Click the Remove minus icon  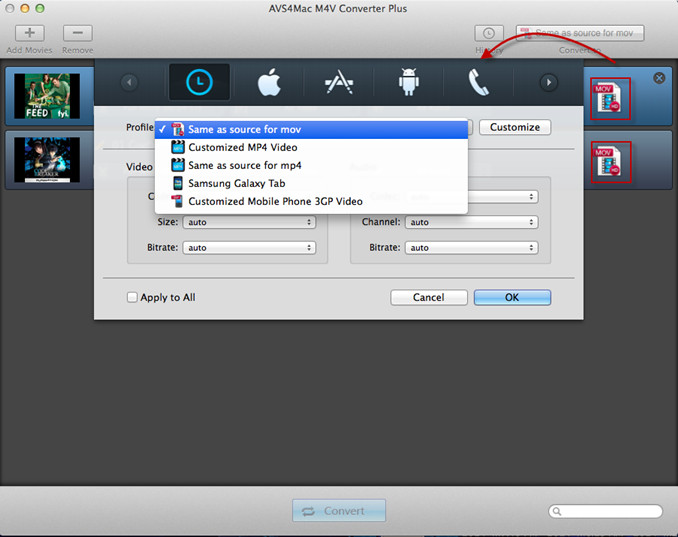(x=78, y=33)
